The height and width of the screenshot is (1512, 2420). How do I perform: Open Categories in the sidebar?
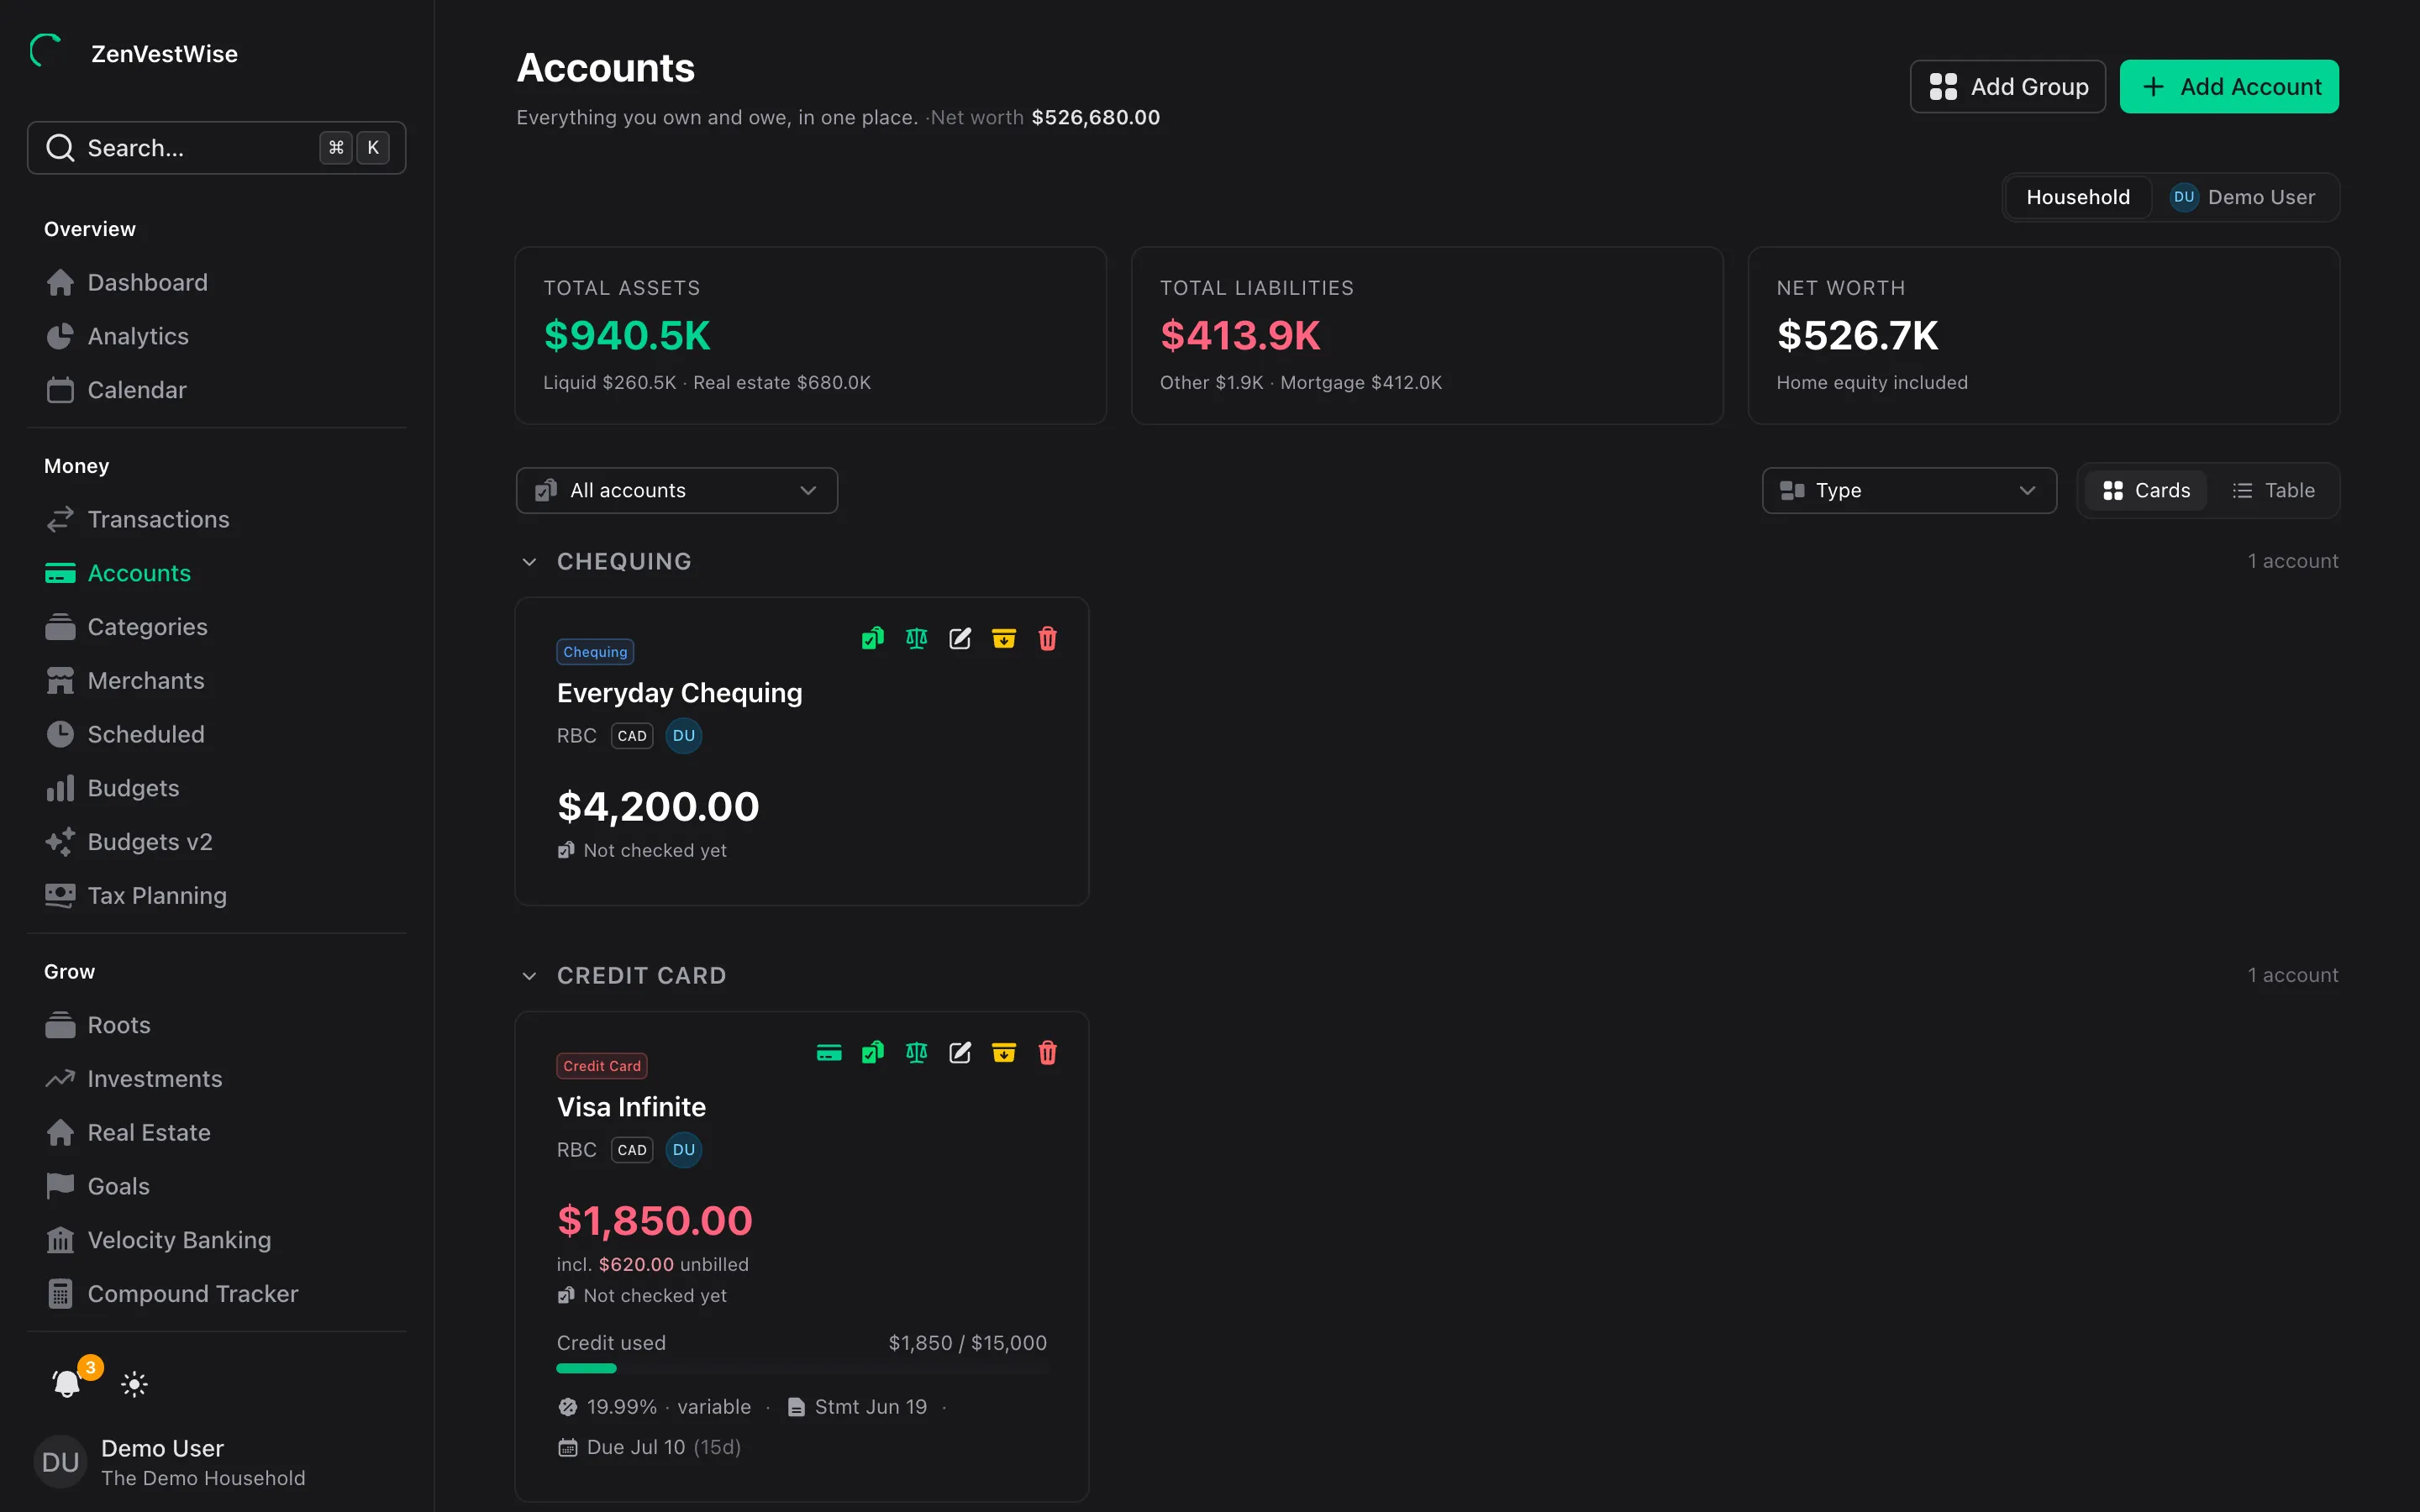pos(216,627)
